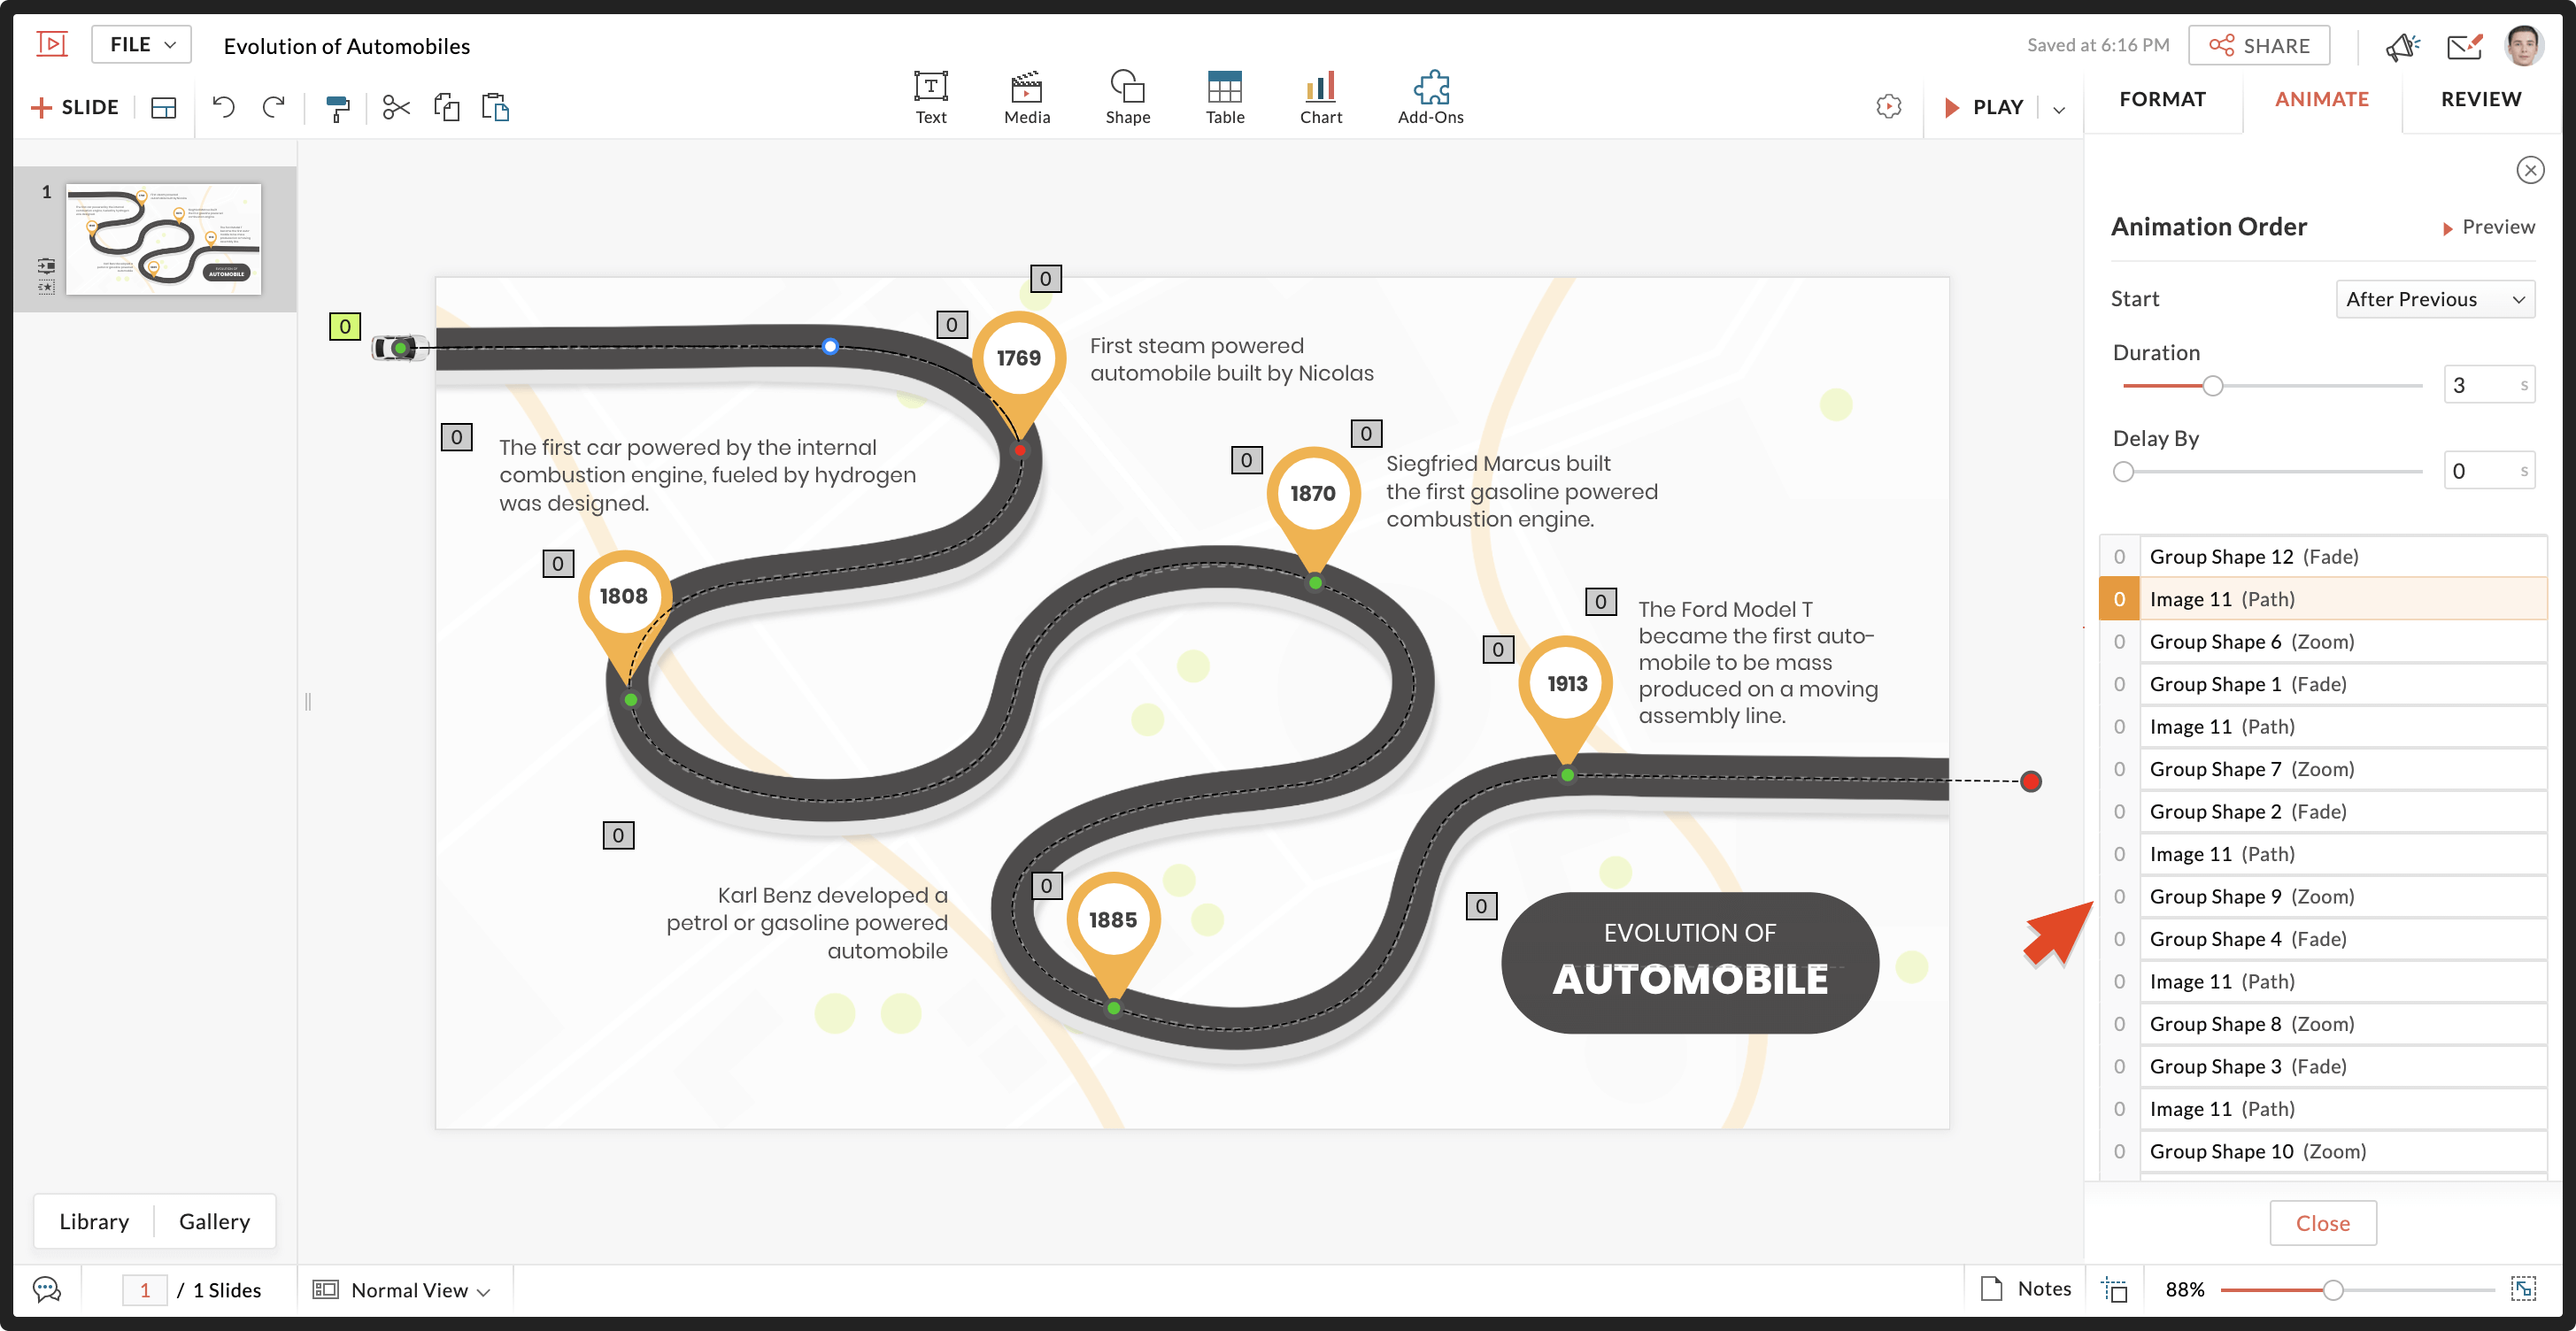Click the Duration slider handle
Viewport: 2576px width, 1331px height.
coord(2212,386)
